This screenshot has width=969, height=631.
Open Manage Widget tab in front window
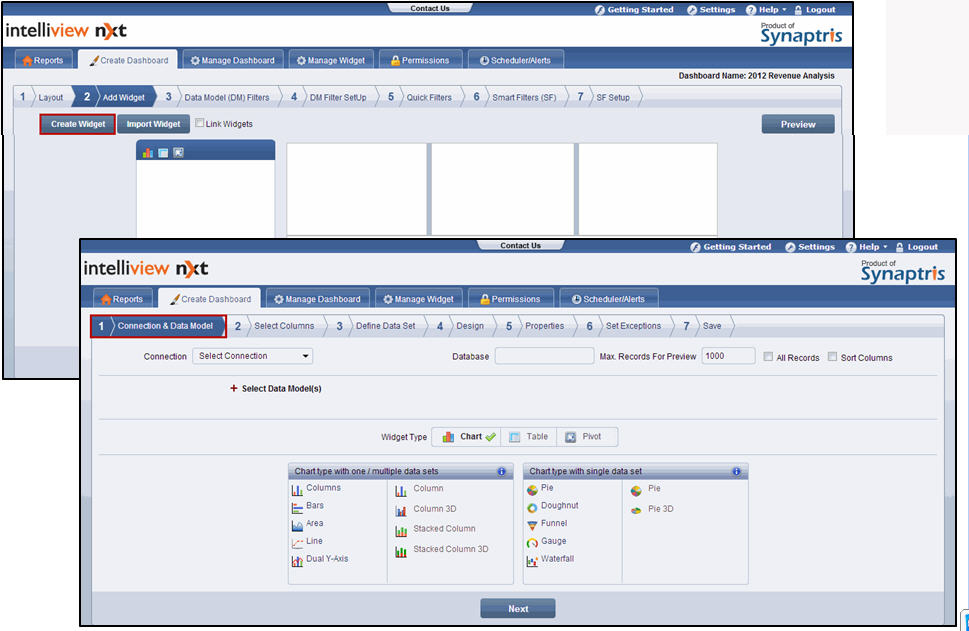(x=419, y=299)
